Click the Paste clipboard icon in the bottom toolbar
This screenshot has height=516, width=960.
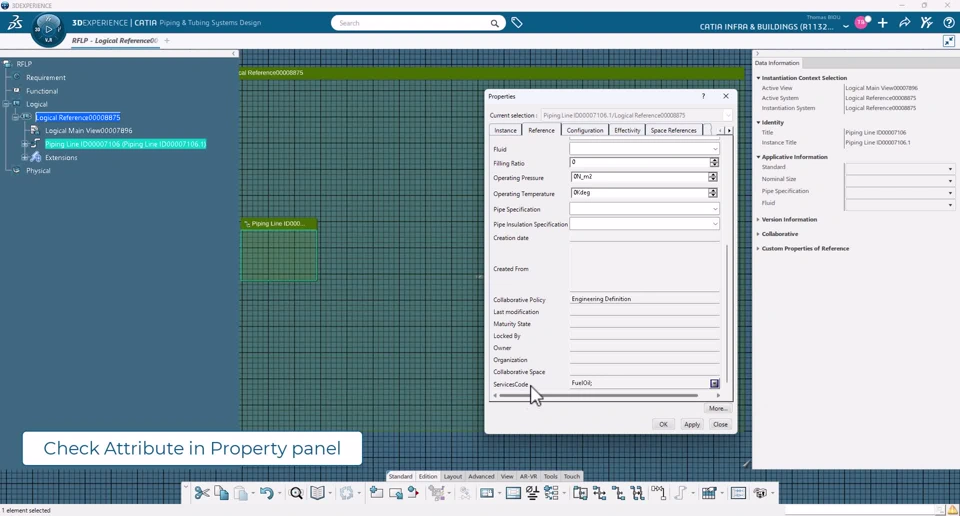241,493
